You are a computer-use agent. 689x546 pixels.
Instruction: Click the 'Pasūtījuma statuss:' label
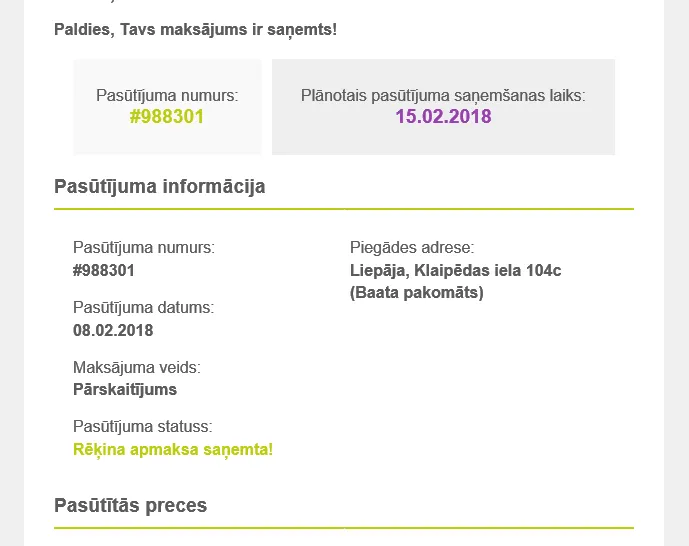pyautogui.click(x=143, y=427)
